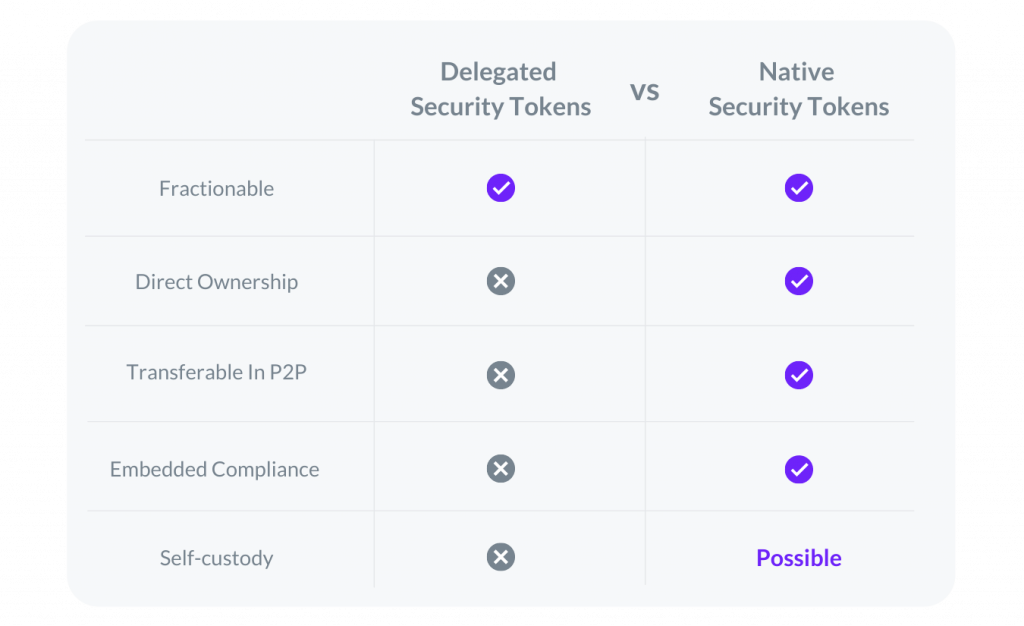Select the Delegated Security Tokens column header
Image resolution: width=1024 pixels, height=626 pixels.
tap(500, 89)
